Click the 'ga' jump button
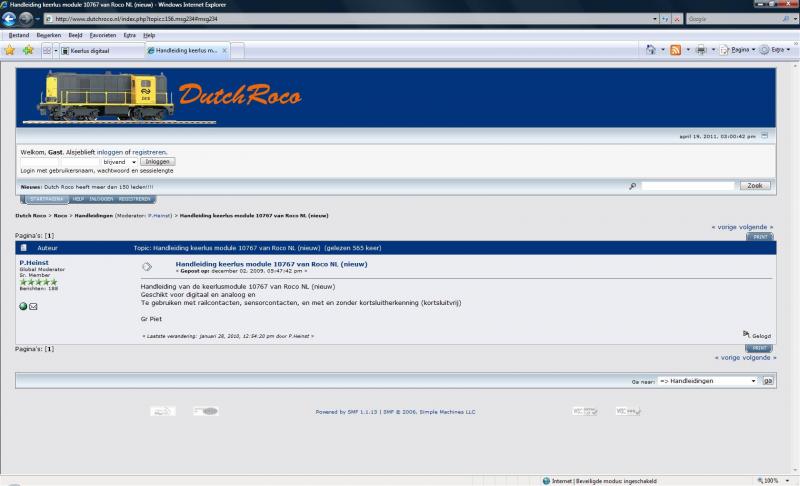Image resolution: width=800 pixels, height=486 pixels. [768, 381]
